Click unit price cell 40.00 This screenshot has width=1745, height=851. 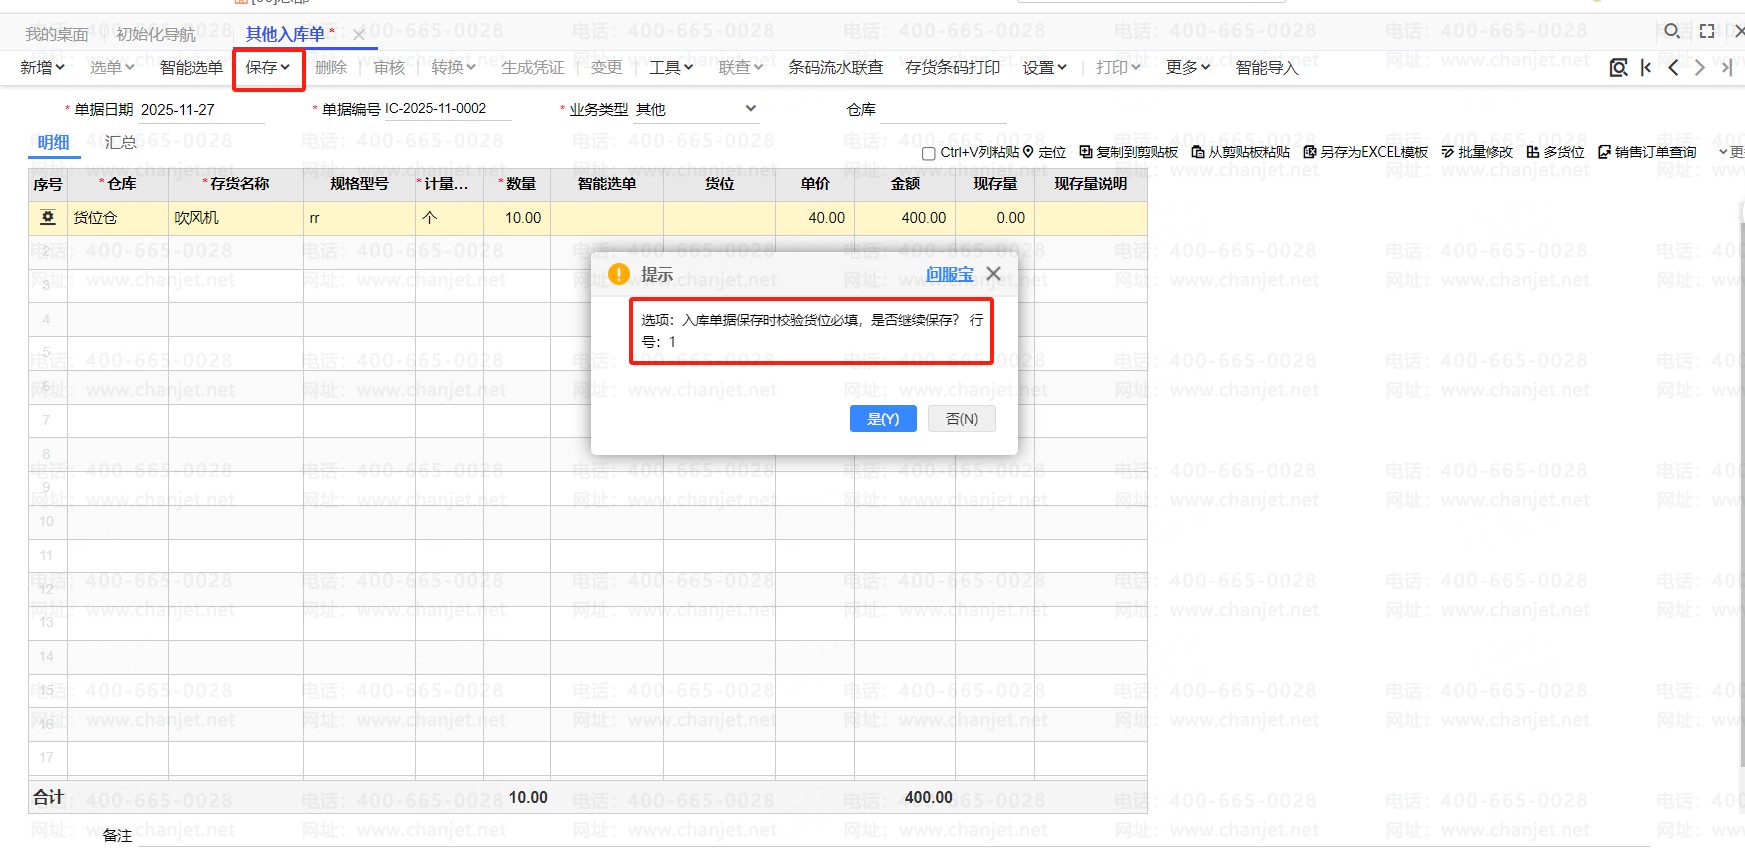(x=816, y=218)
